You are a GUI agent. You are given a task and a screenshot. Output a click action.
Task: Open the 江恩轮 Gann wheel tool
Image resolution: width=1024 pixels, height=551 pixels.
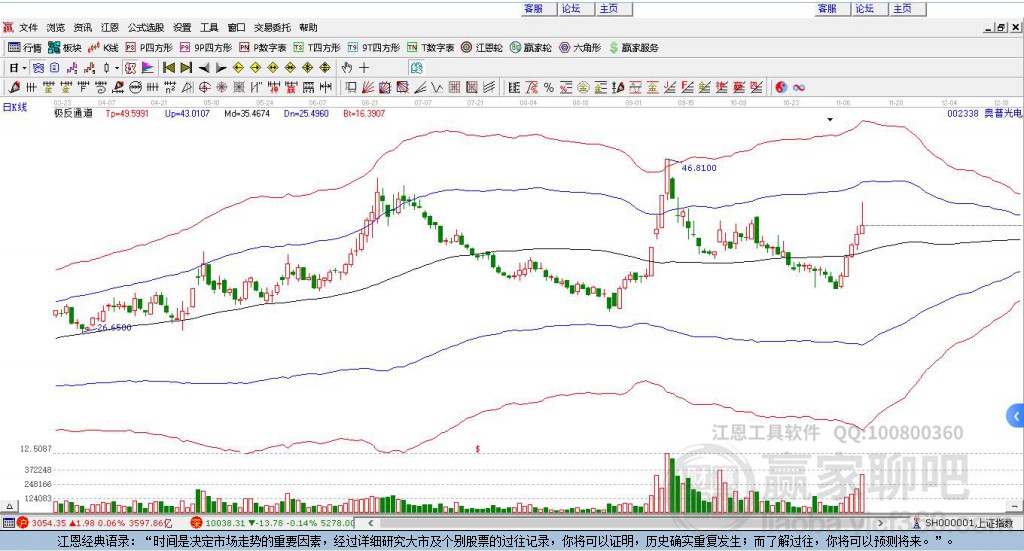tap(481, 48)
